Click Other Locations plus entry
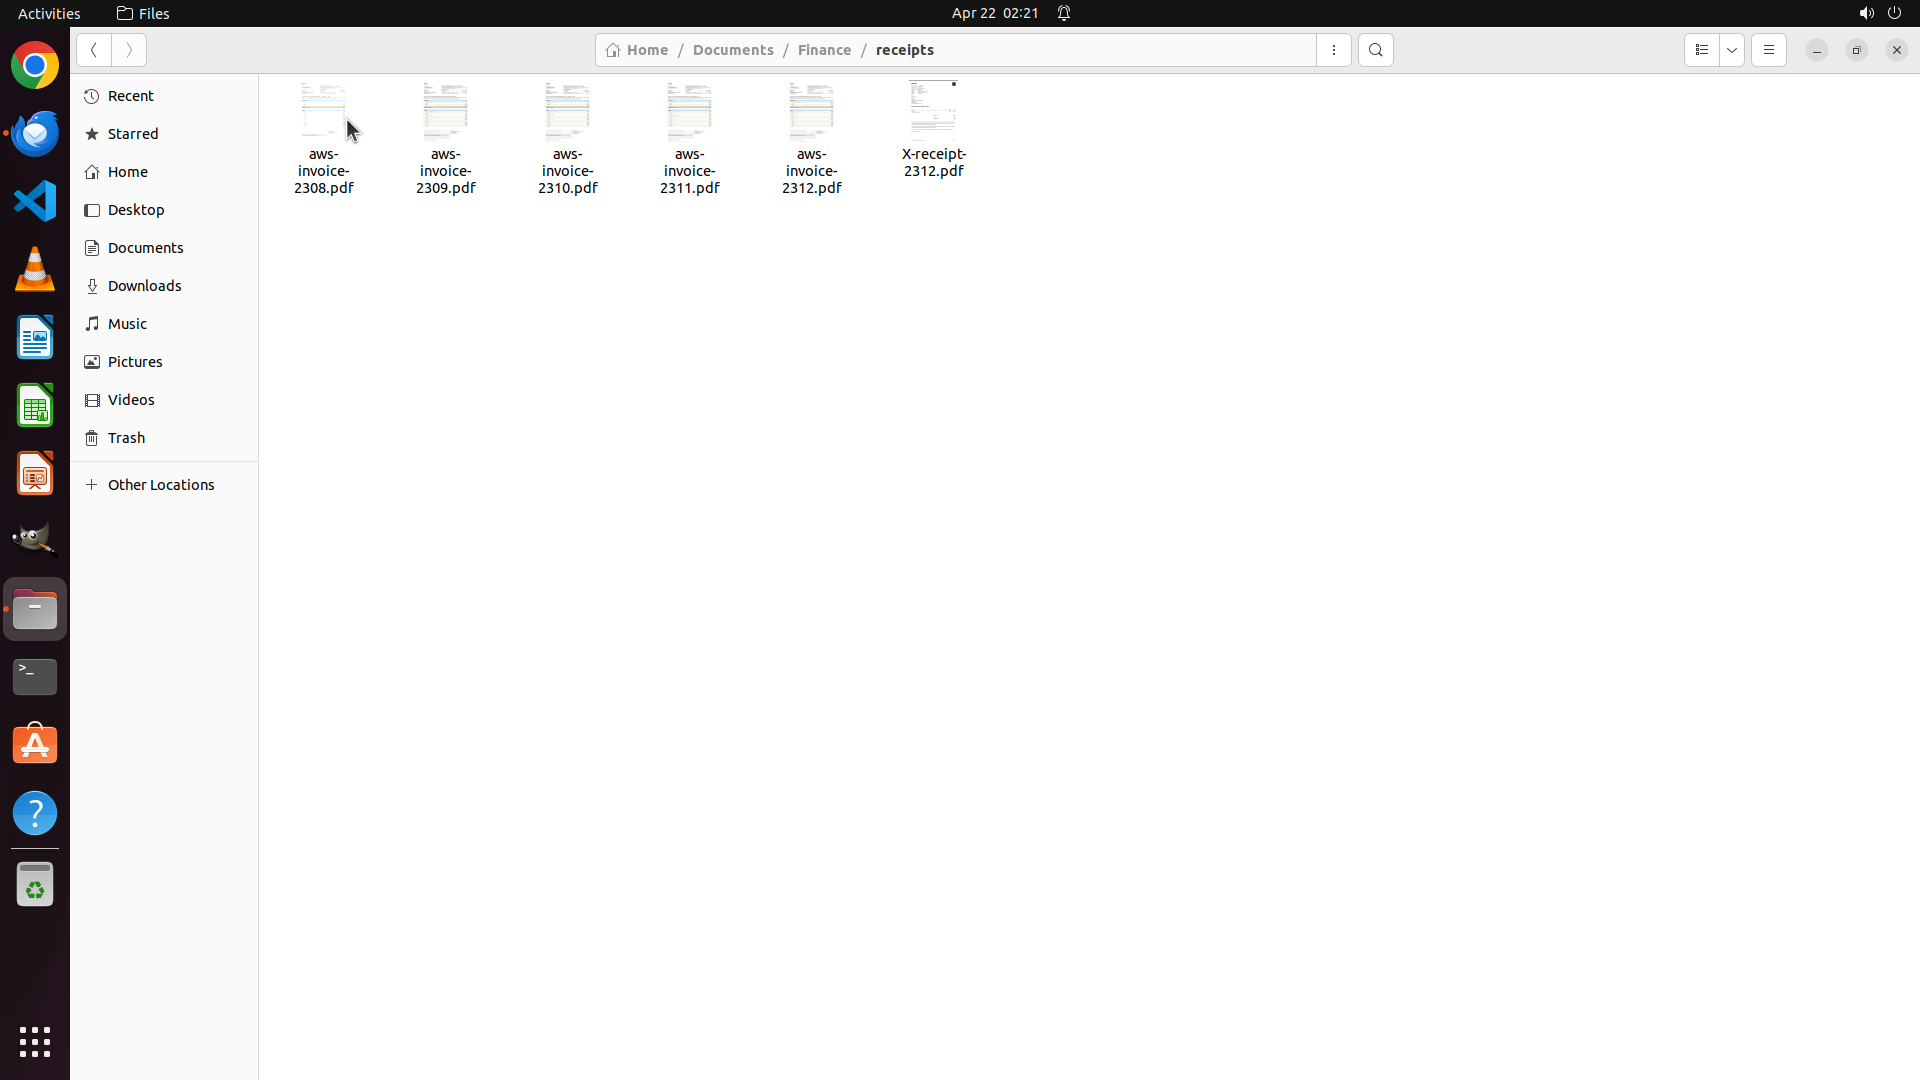Image resolution: width=1920 pixels, height=1080 pixels. click(x=160, y=485)
